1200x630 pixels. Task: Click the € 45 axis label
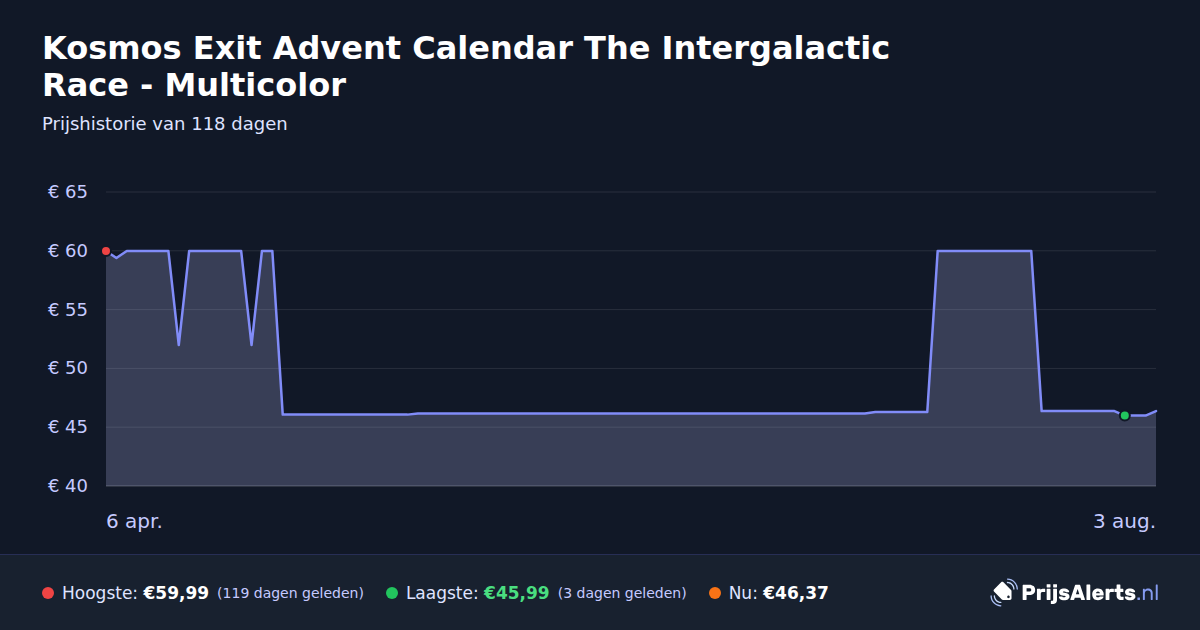coord(67,427)
